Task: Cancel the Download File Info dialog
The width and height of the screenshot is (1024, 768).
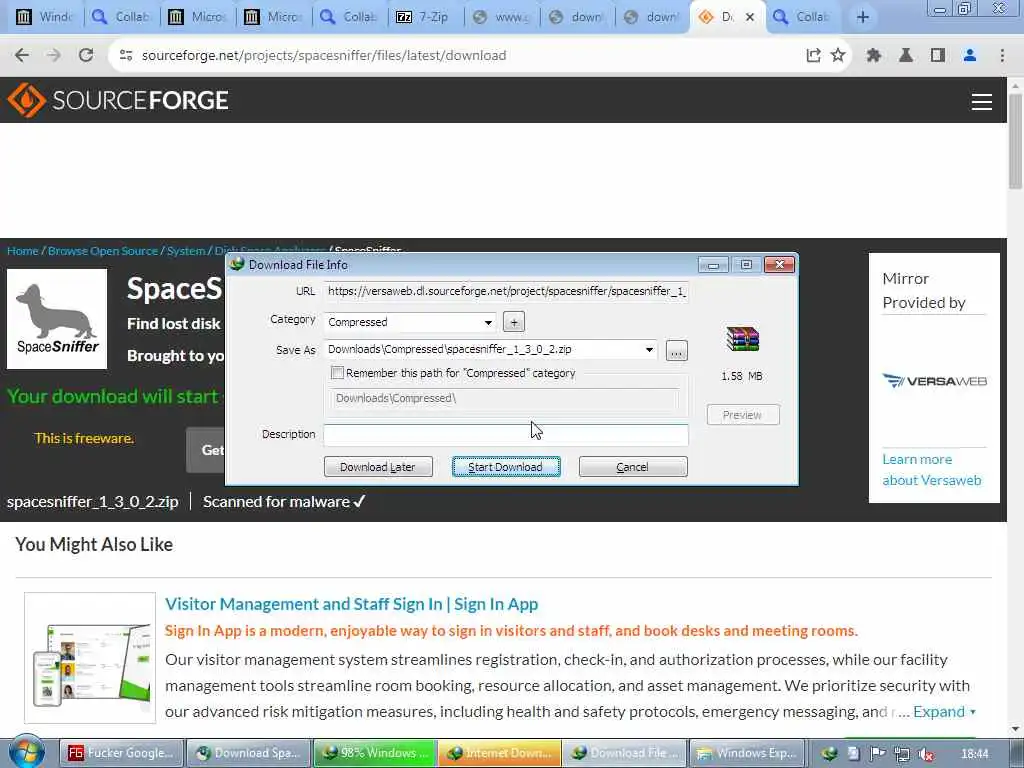Action: click(633, 467)
